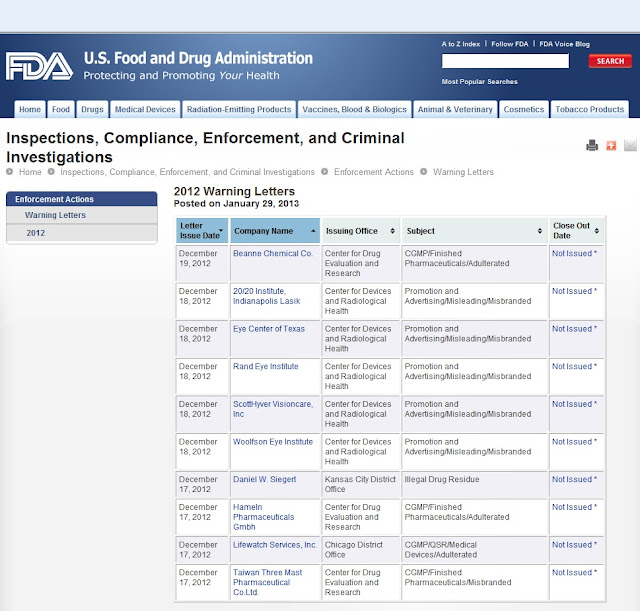
Task: Open Vaccines, Blood & Biologics tab
Action: [x=354, y=109]
